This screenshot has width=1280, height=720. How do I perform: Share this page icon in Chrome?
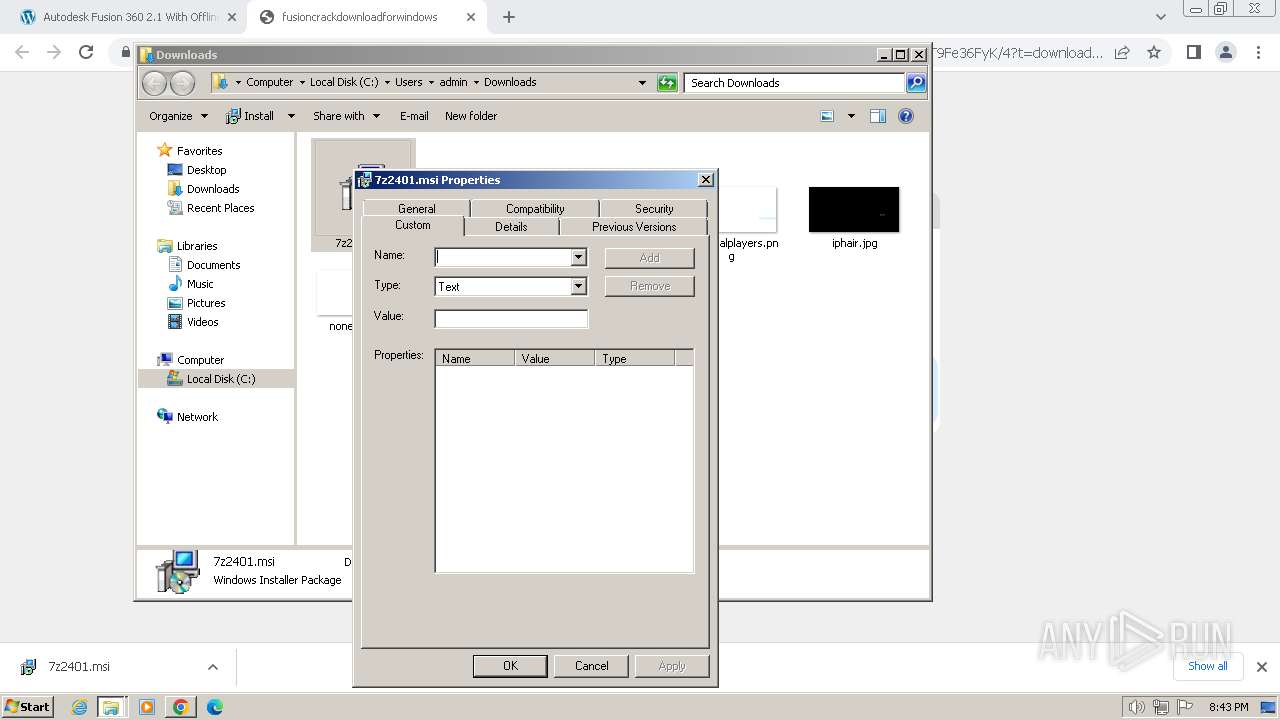[1122, 52]
